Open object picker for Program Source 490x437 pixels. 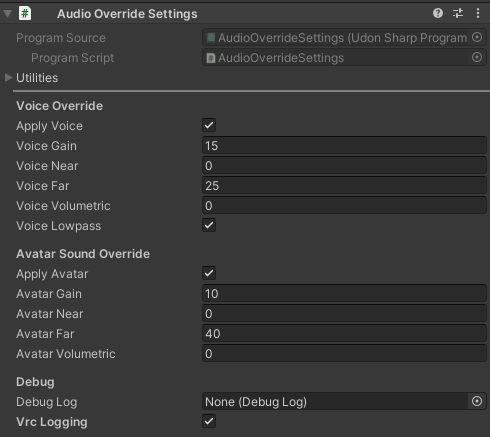tap(477, 37)
